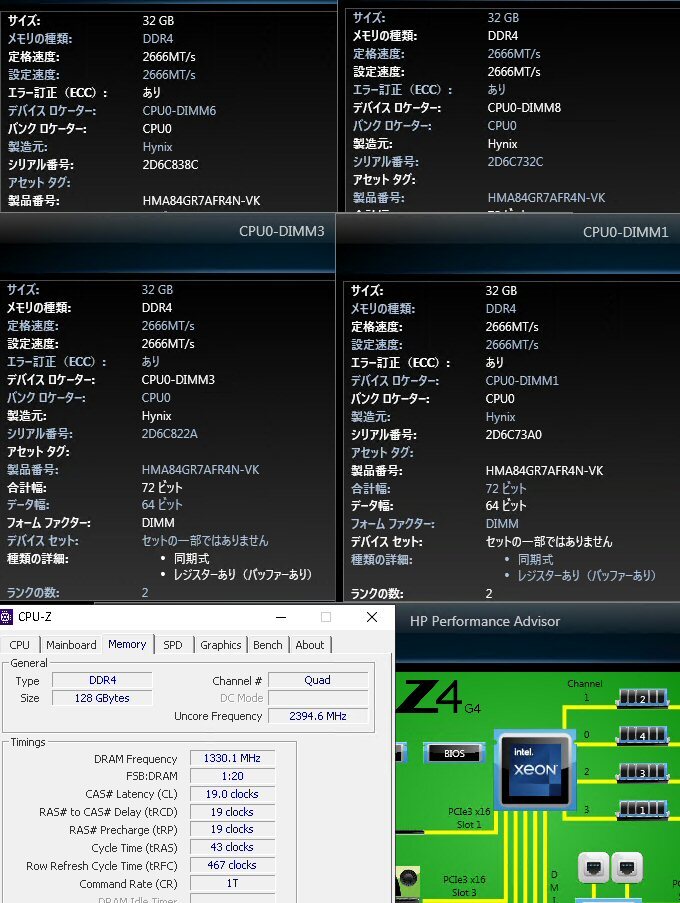Click the PCIe3 x16 Slot 1 label
Image resolution: width=680 pixels, height=903 pixels.
(469, 818)
